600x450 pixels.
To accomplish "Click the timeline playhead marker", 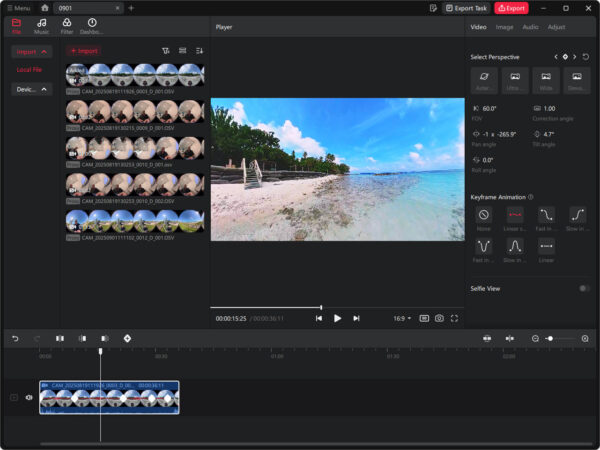I will [100, 351].
